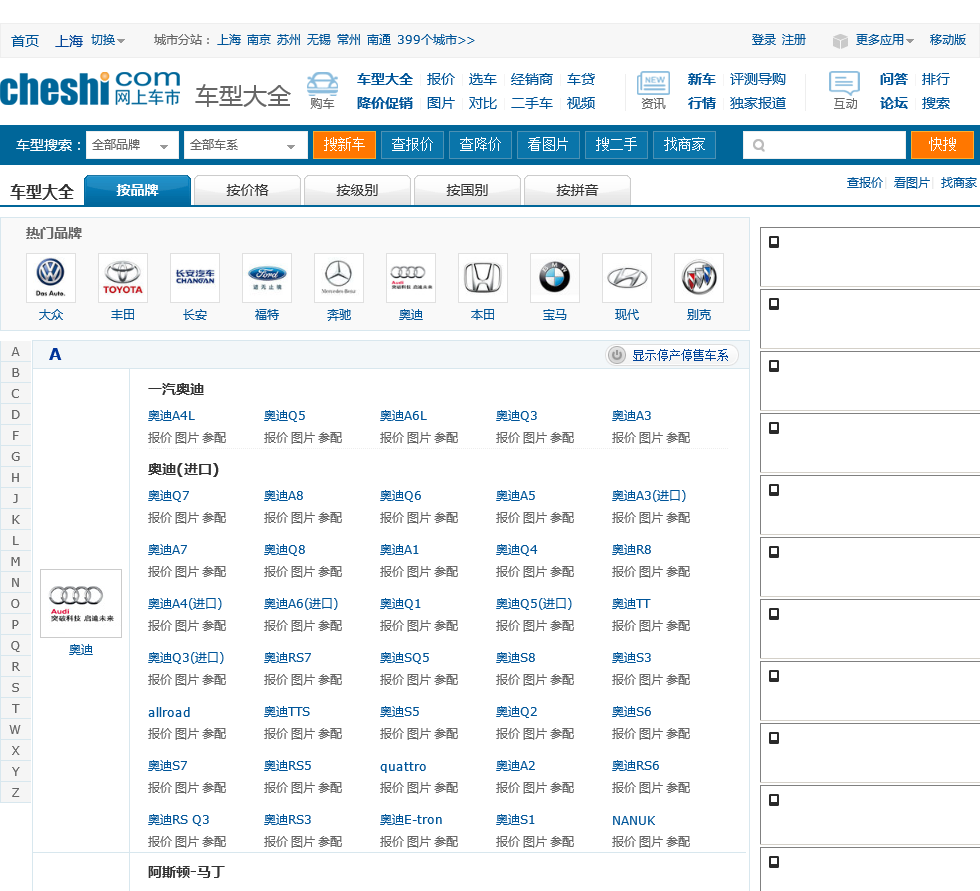Click the cheshi.com site logo
980x891 pixels.
[x=91, y=88]
